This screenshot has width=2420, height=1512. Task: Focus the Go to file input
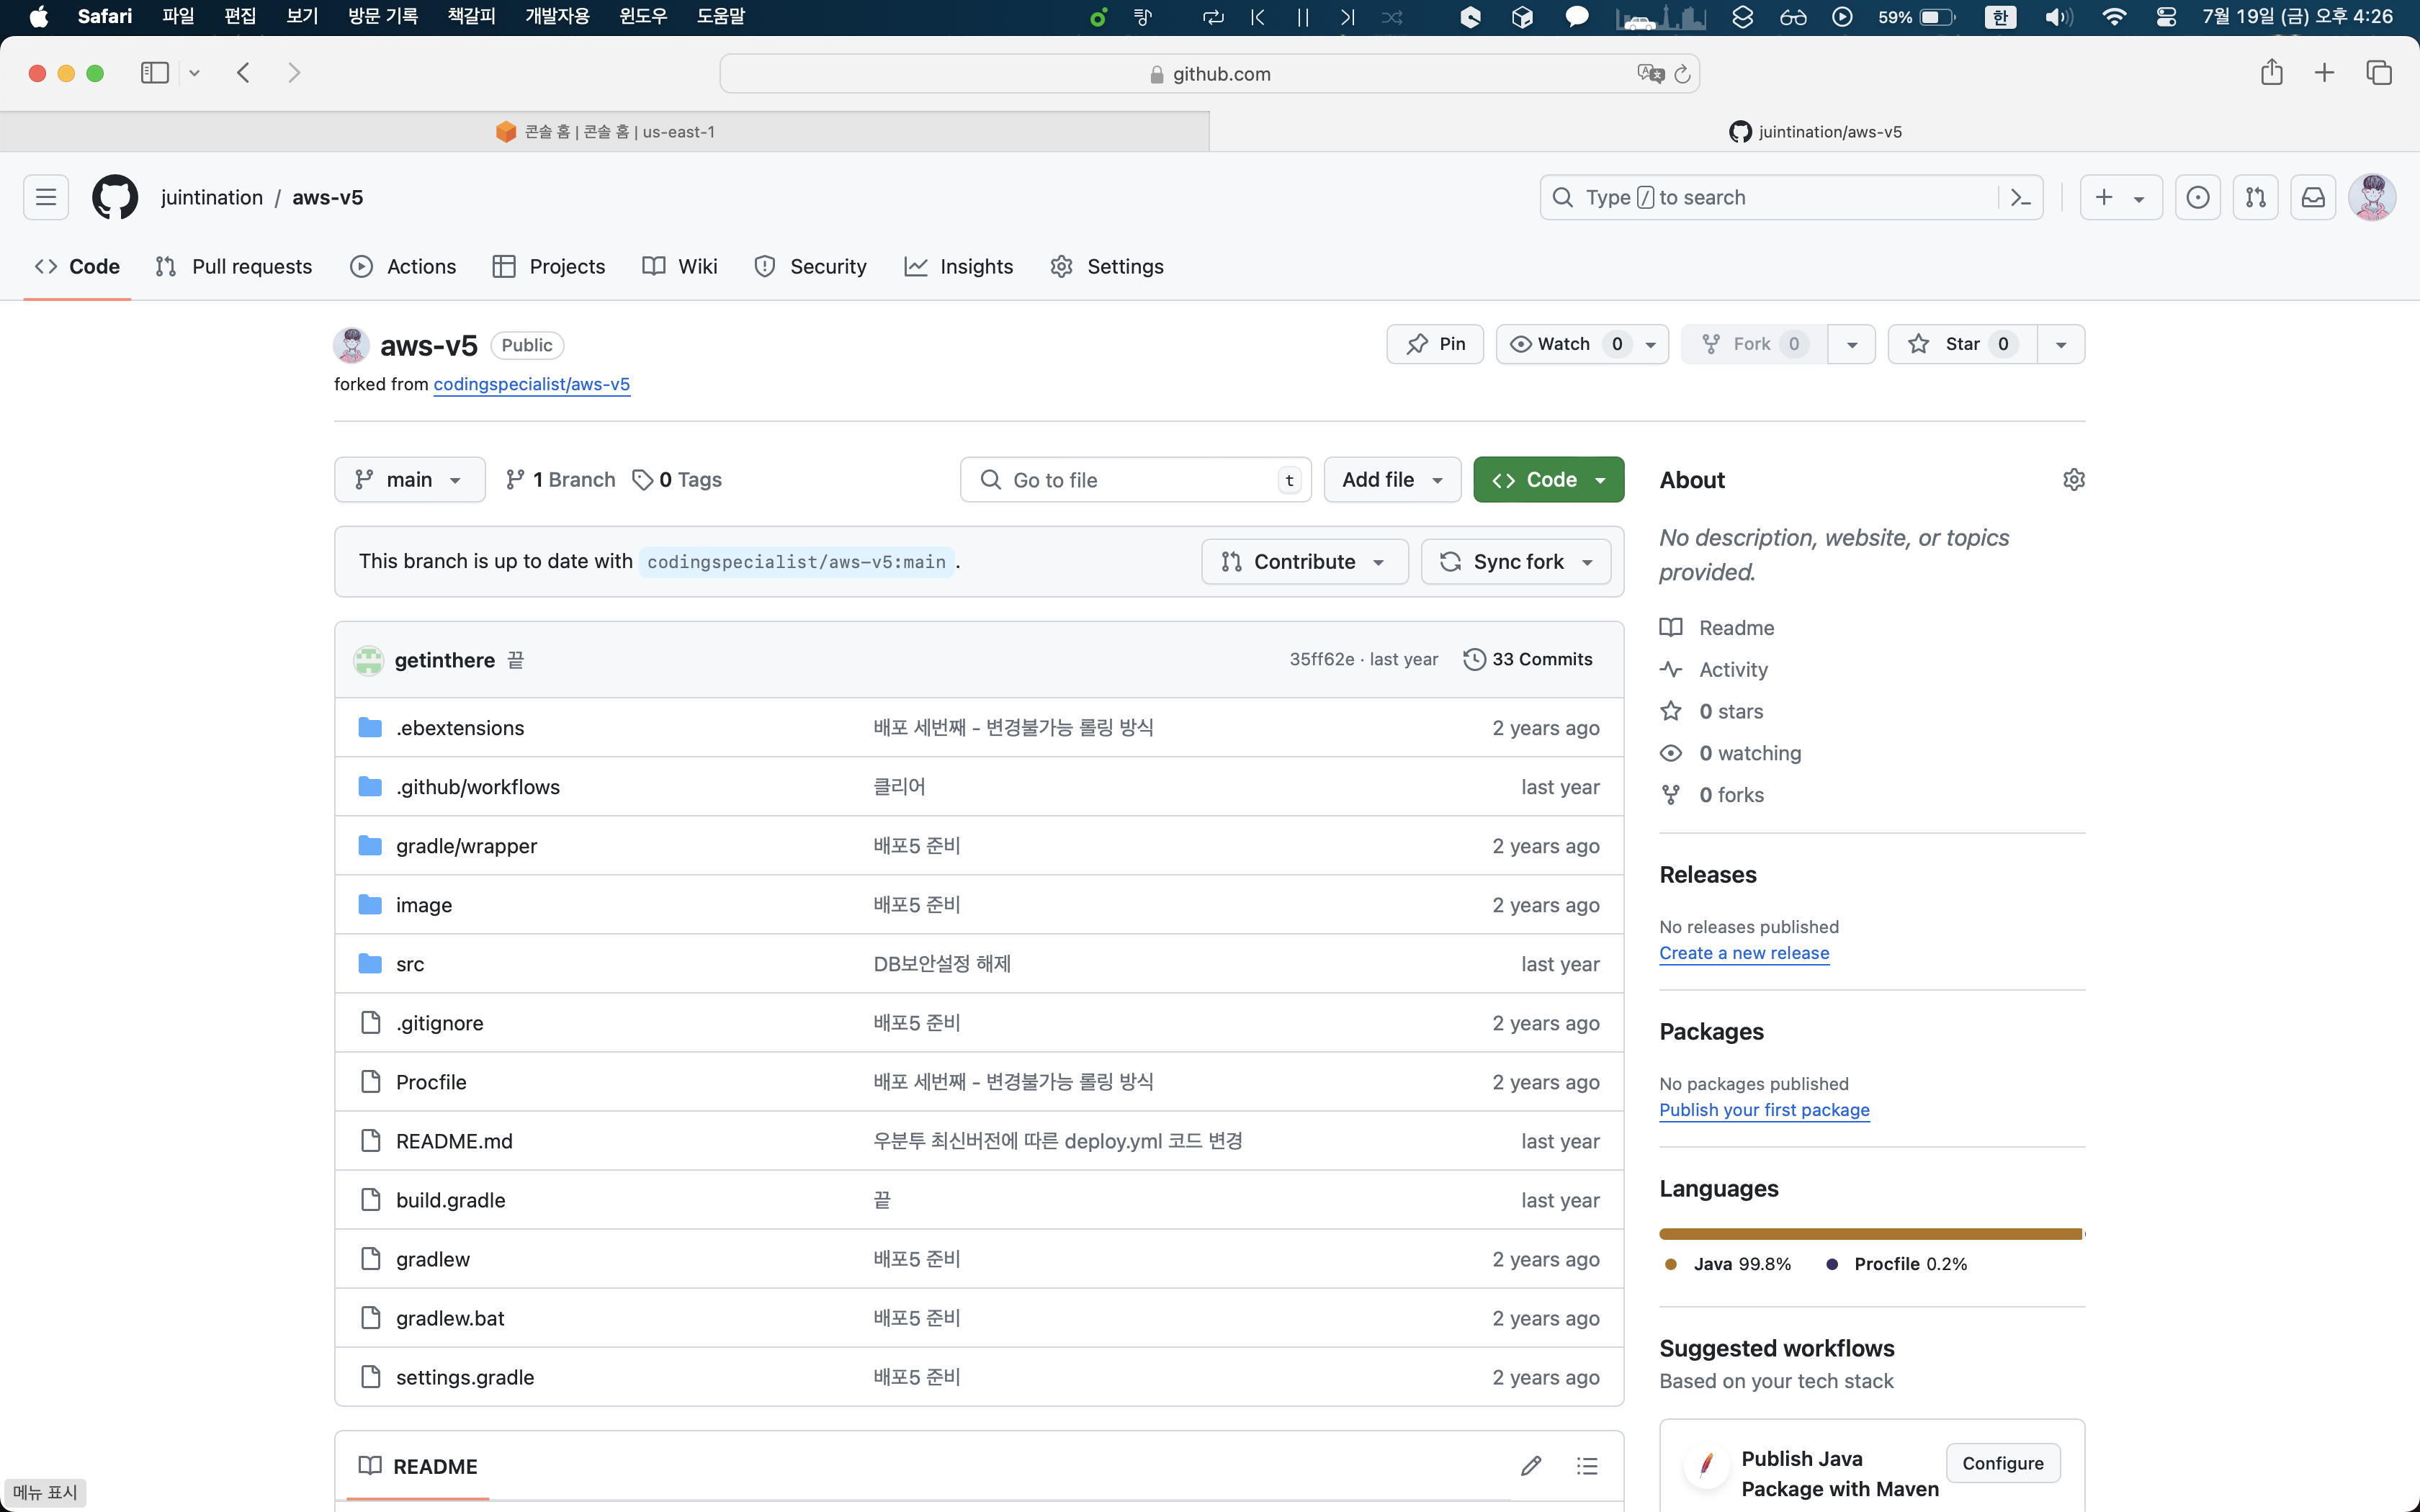point(1135,480)
